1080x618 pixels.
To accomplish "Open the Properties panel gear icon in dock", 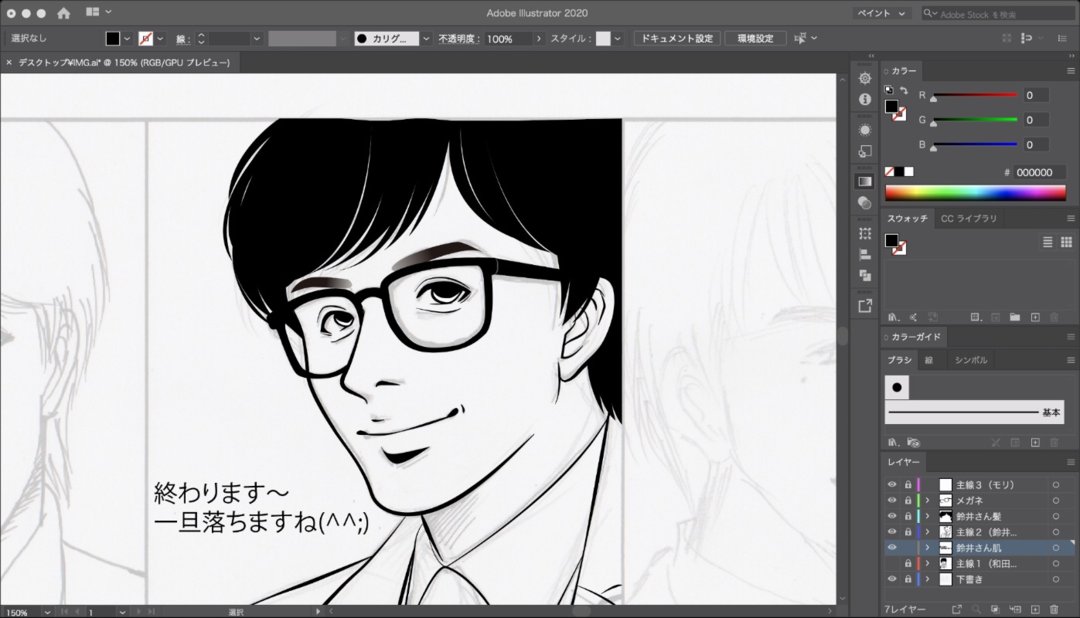I will pos(865,79).
